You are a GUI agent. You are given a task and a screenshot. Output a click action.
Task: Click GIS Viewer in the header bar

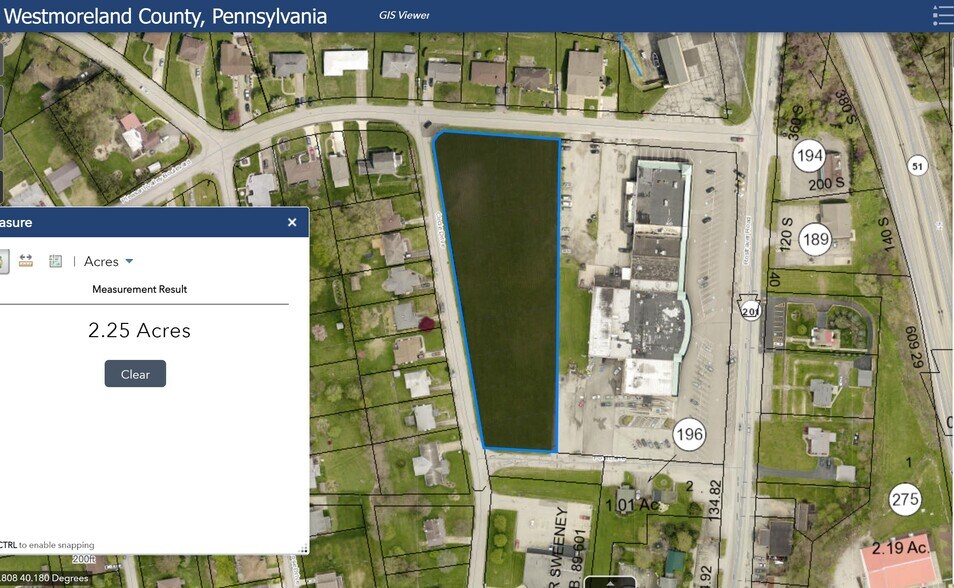[403, 15]
